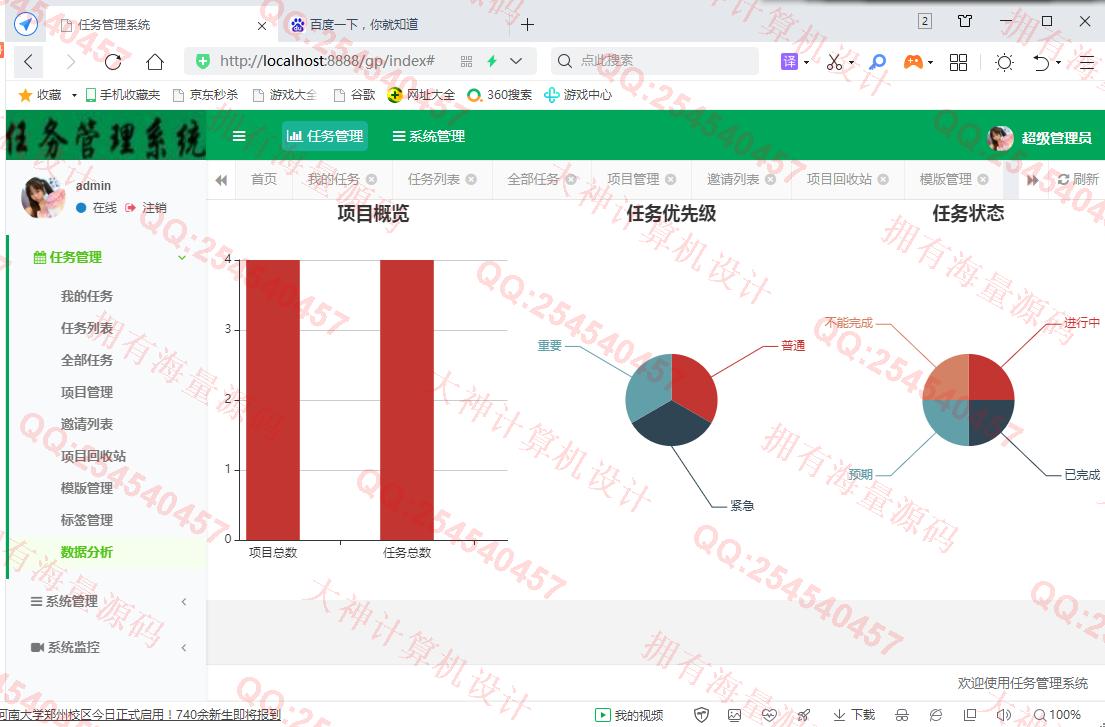Reload the page with refresh icon

coord(113,62)
